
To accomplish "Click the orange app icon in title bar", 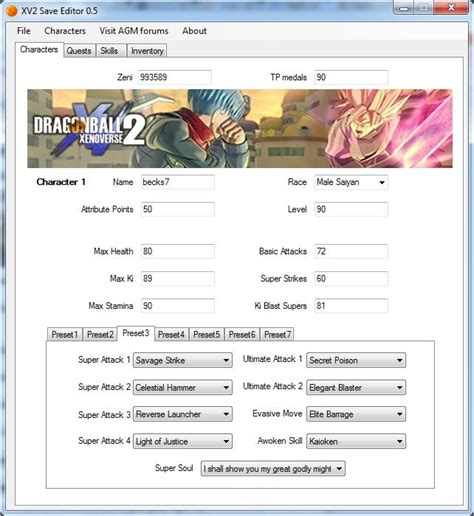I will (x=12, y=11).
